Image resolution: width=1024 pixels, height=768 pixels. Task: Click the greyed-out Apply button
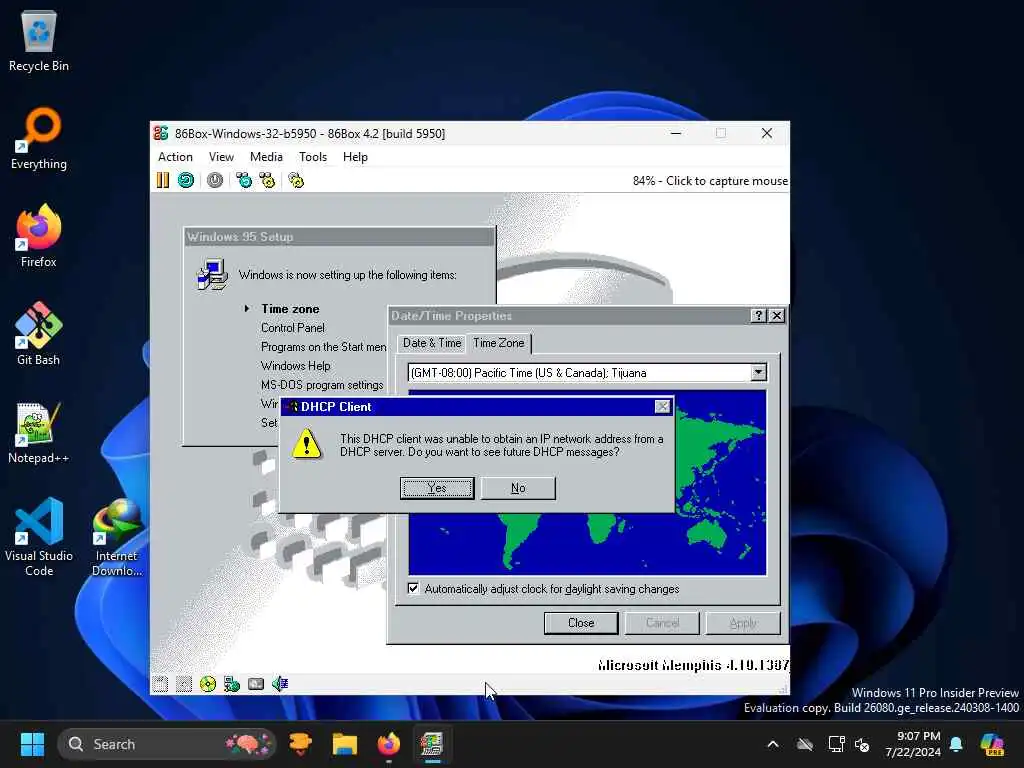click(743, 622)
